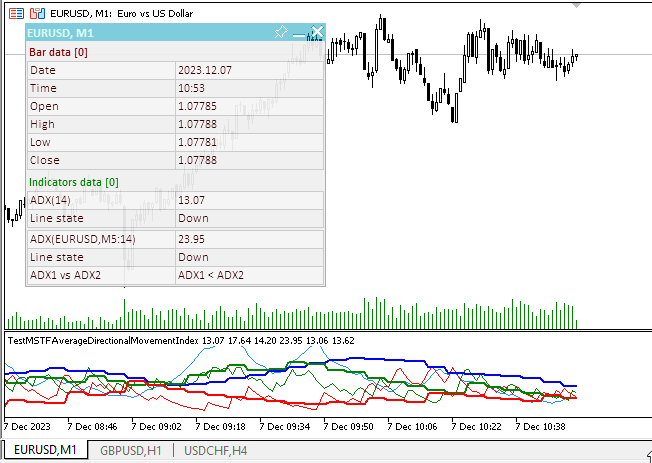Screen dimensions: 652x463
Task: Click the 'ADX1 vs ADX2' label
Action: pos(65,275)
